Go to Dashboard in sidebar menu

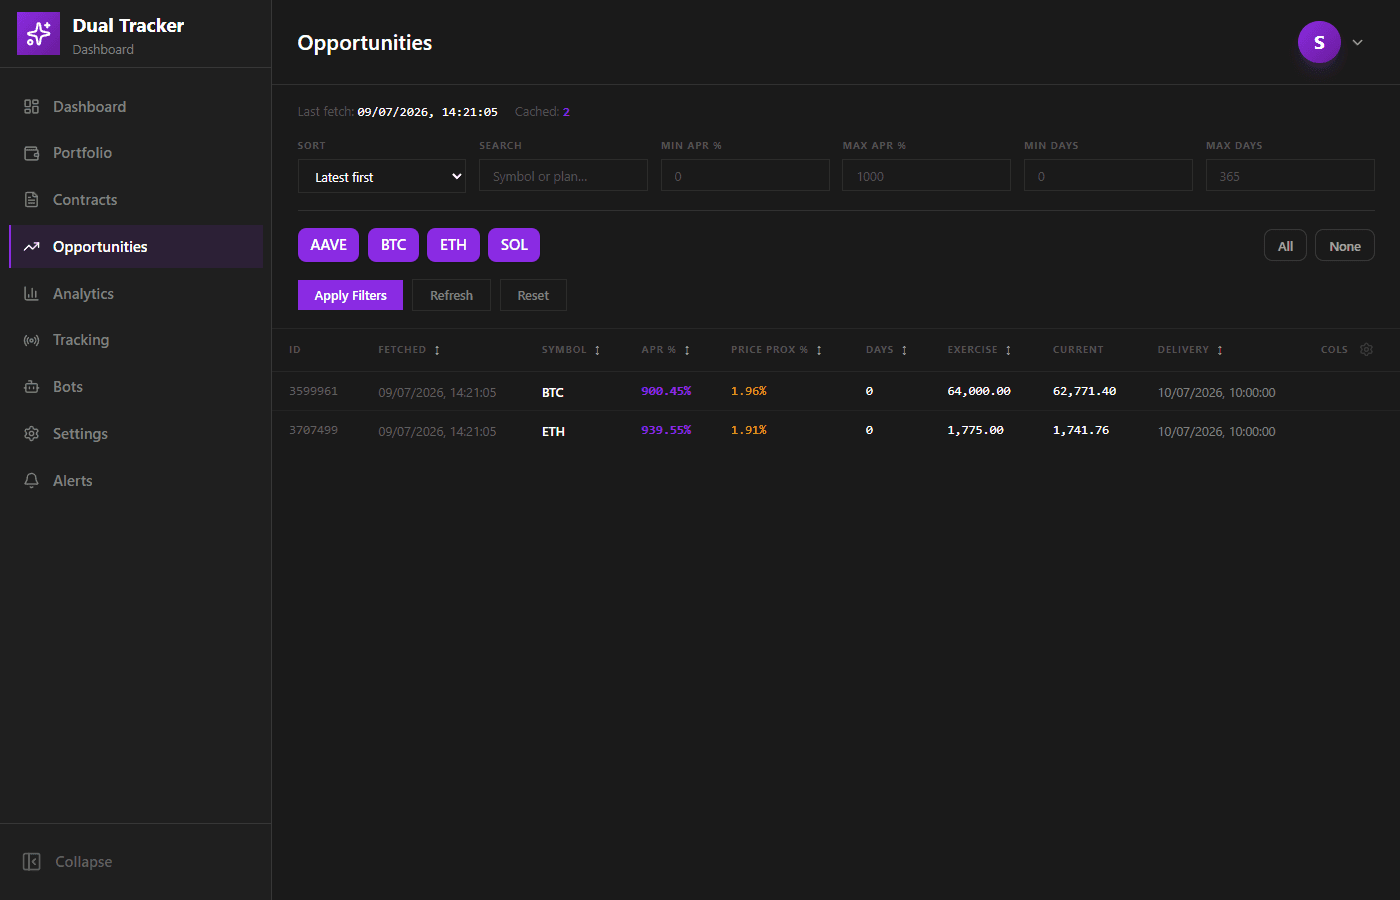pyautogui.click(x=136, y=107)
